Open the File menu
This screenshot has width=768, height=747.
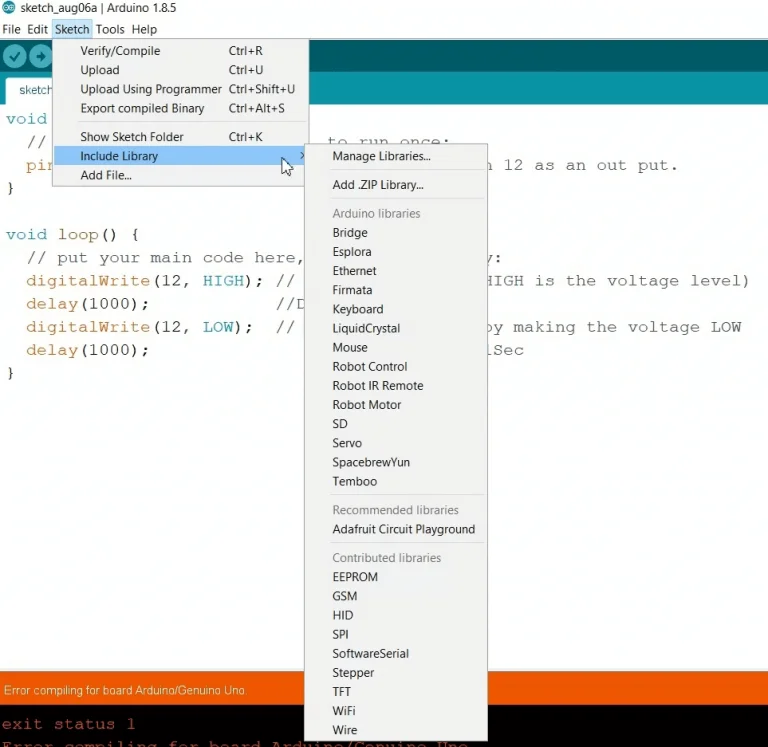point(11,29)
